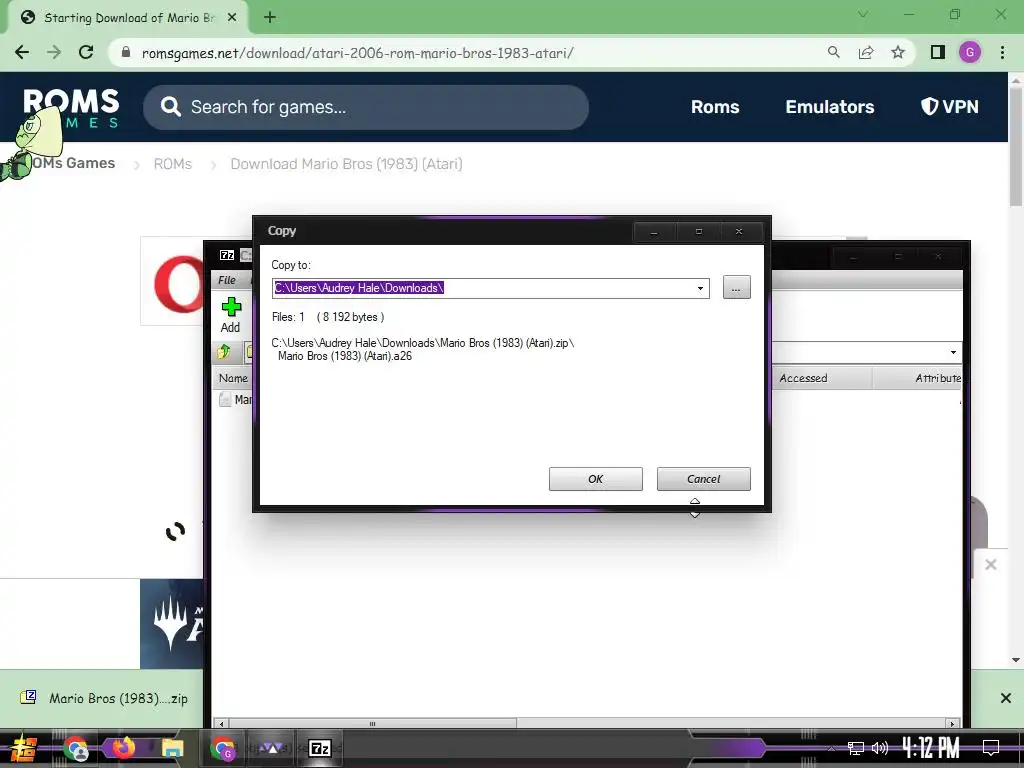The height and width of the screenshot is (768, 1024).
Task: Click the 4:12 PM taskbar clock
Action: click(x=930, y=747)
